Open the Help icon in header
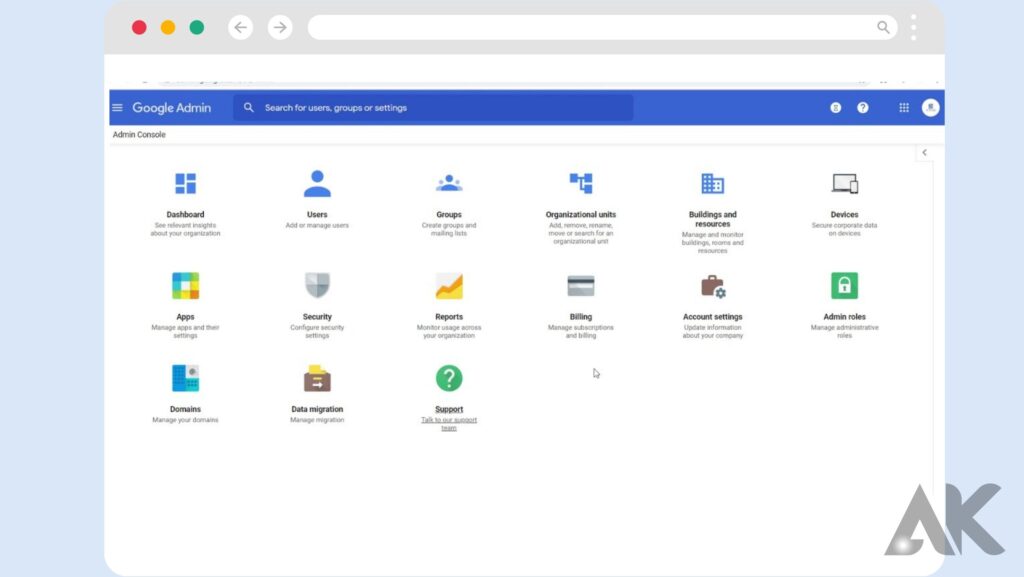 [863, 108]
